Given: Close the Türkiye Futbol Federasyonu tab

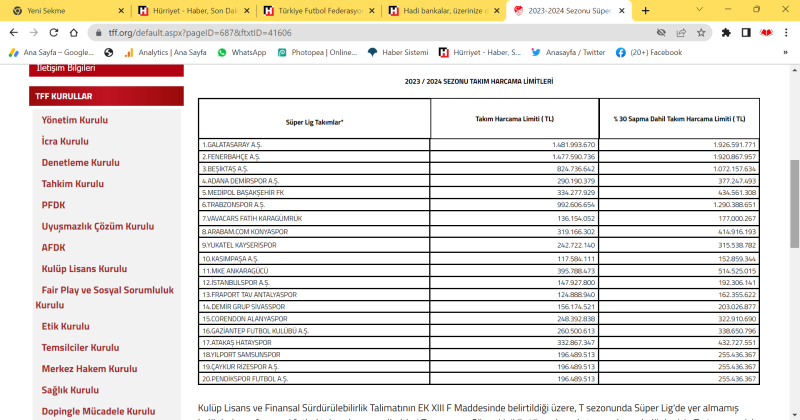Looking at the screenshot, I should coord(371,11).
